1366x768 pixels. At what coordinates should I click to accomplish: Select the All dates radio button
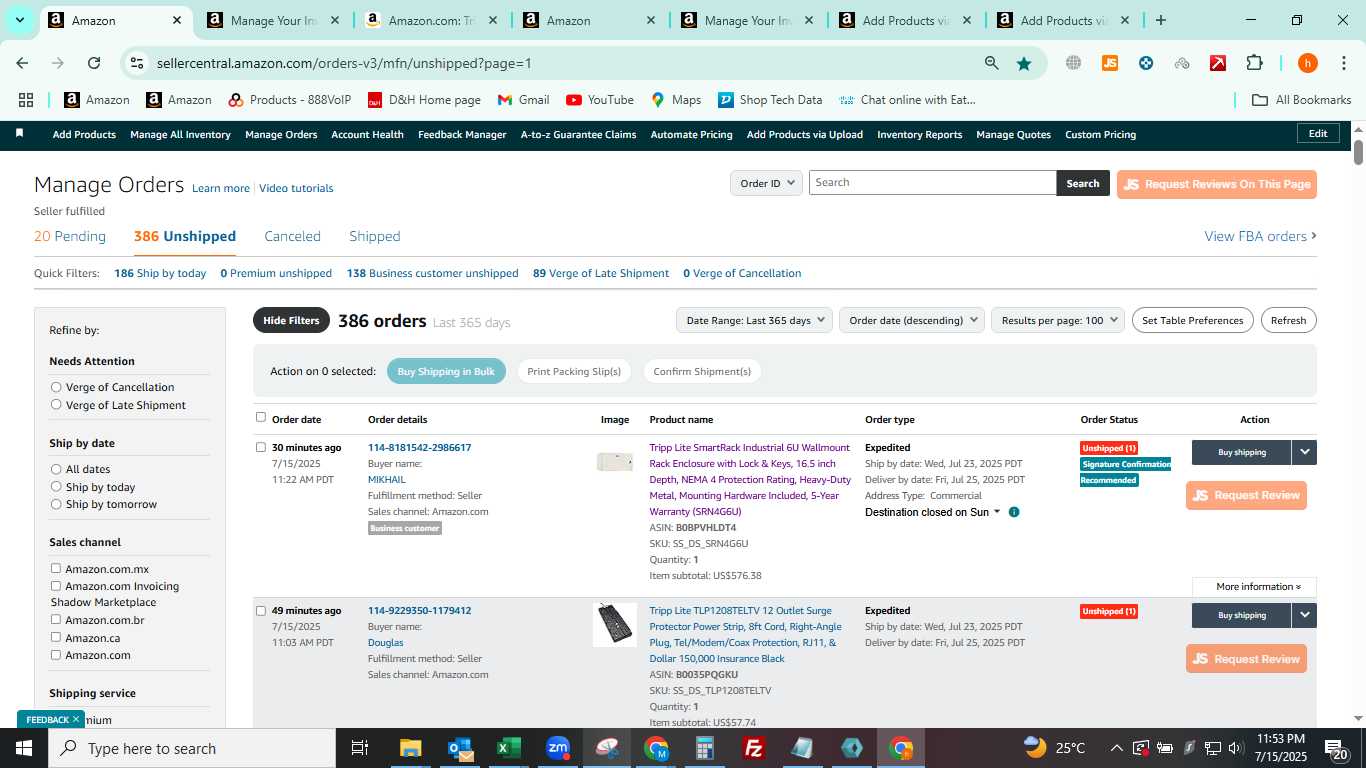tap(56, 469)
